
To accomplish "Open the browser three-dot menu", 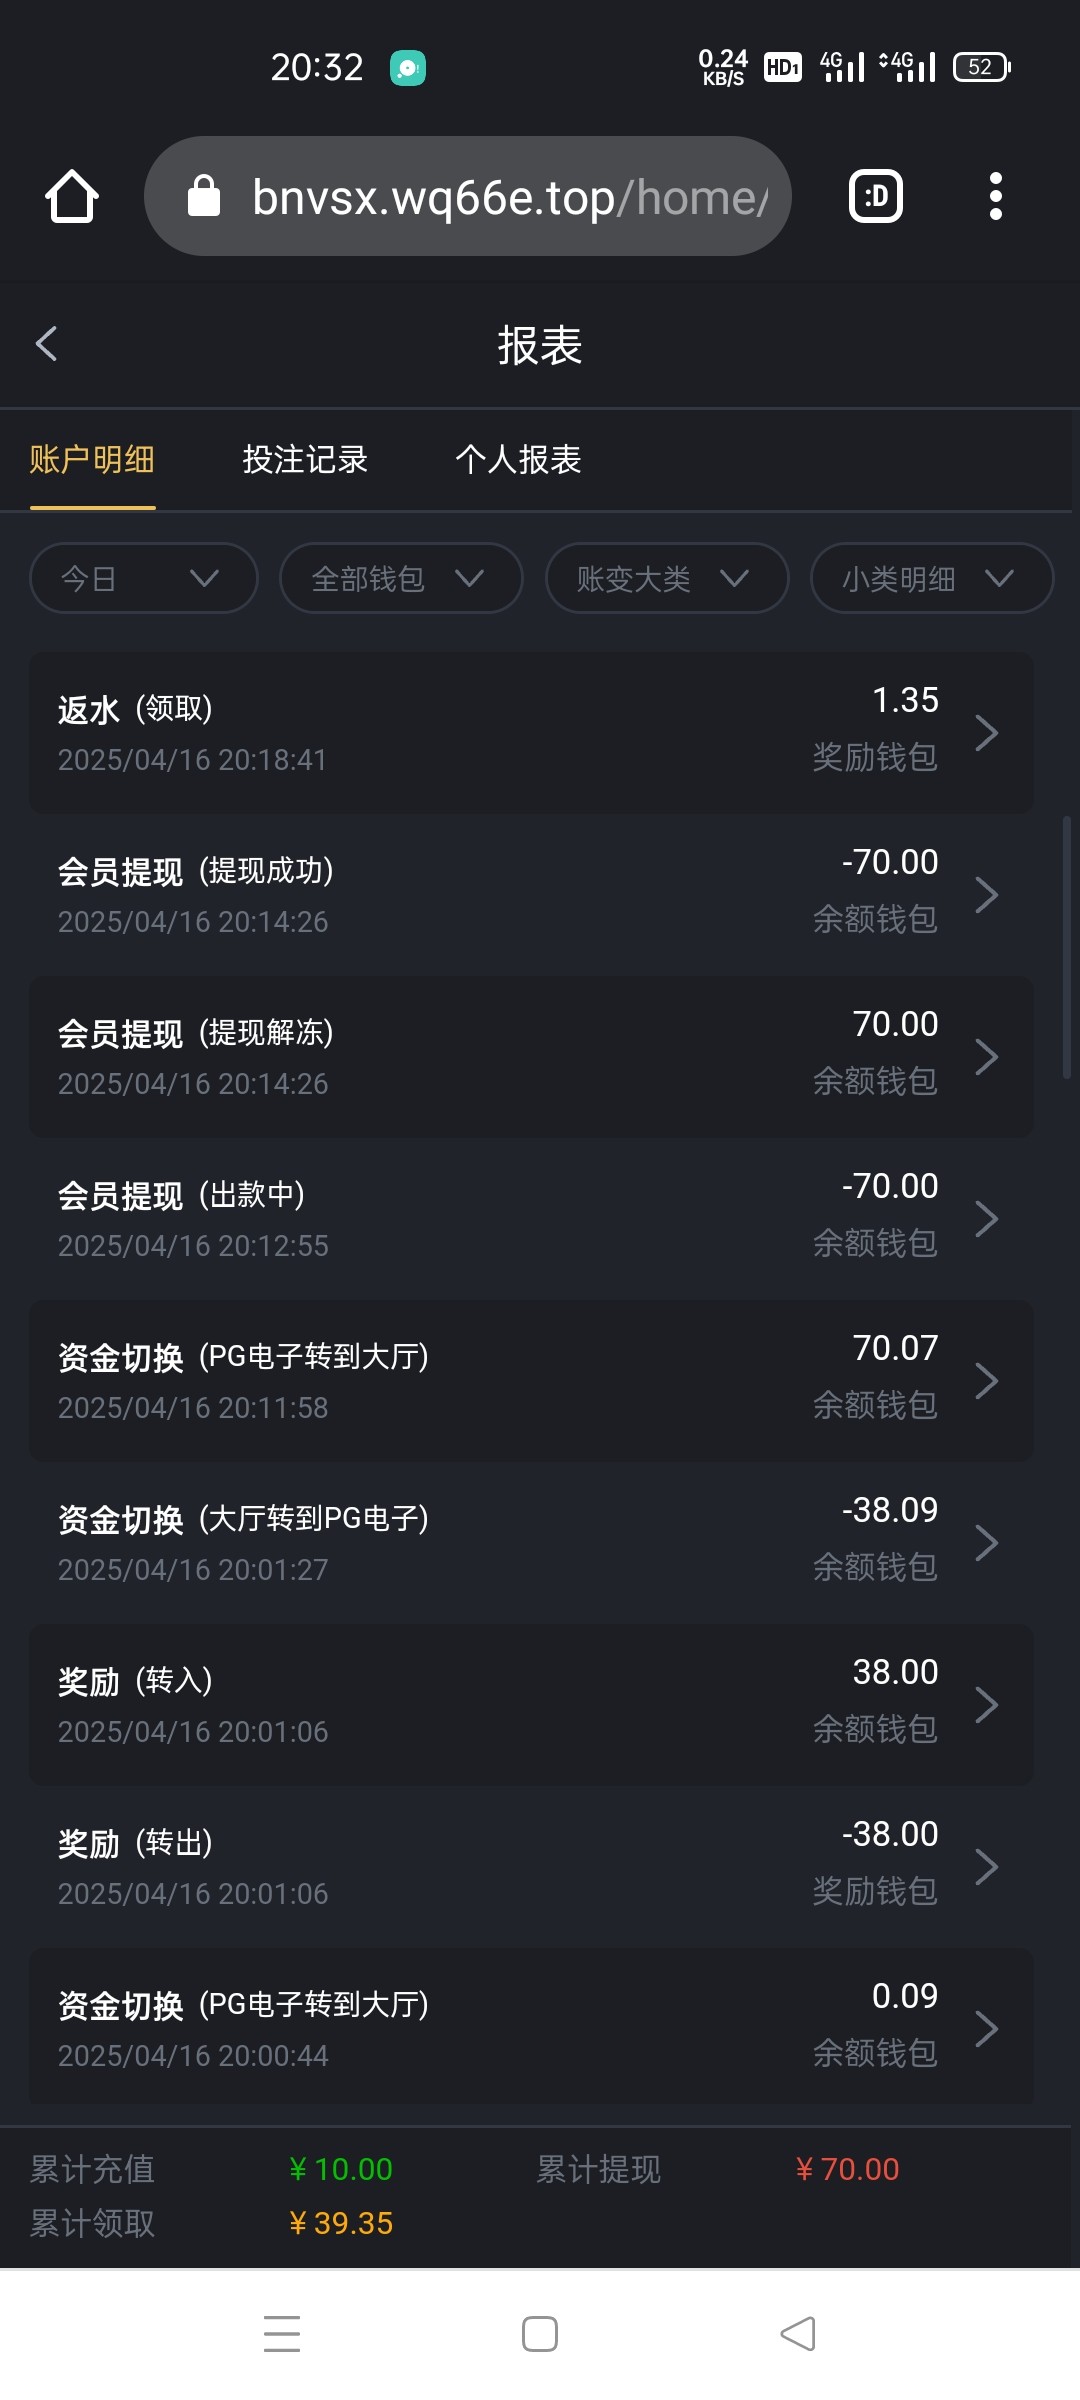I will 995,196.
